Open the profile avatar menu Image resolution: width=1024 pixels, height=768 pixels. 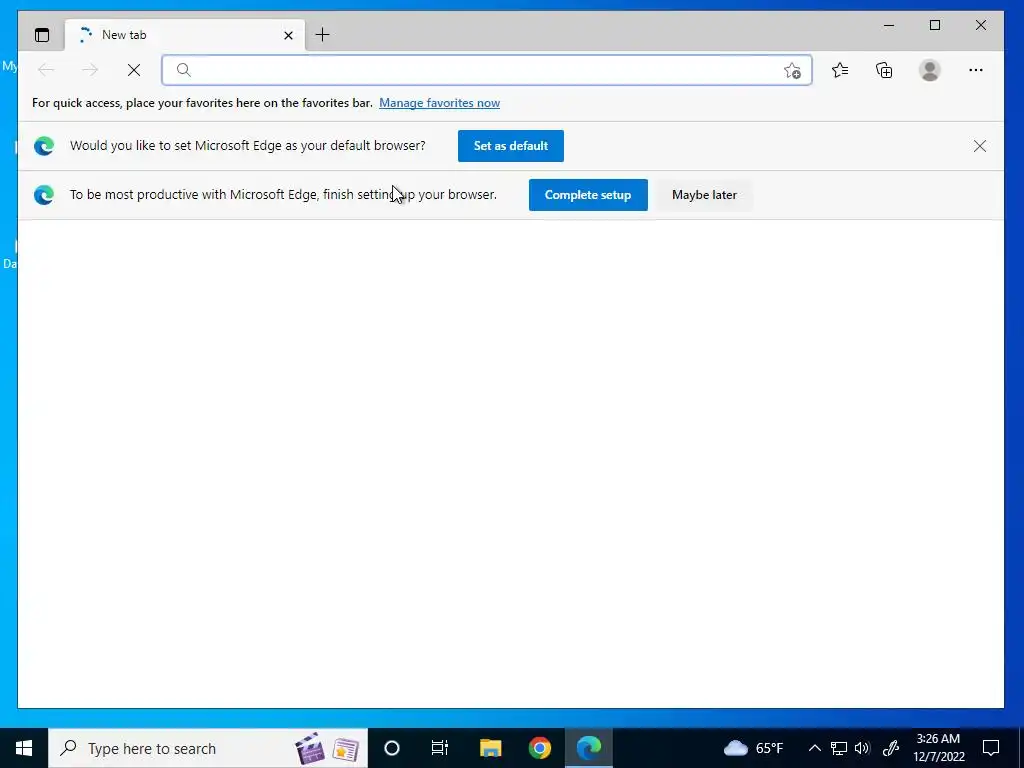pyautogui.click(x=929, y=70)
